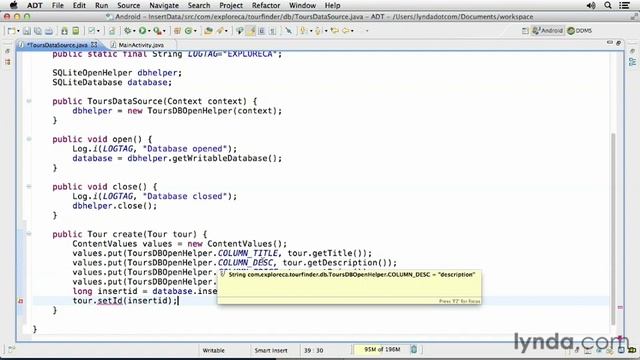
Task: Open the Android SDK Manager icon
Action: coord(64,31)
